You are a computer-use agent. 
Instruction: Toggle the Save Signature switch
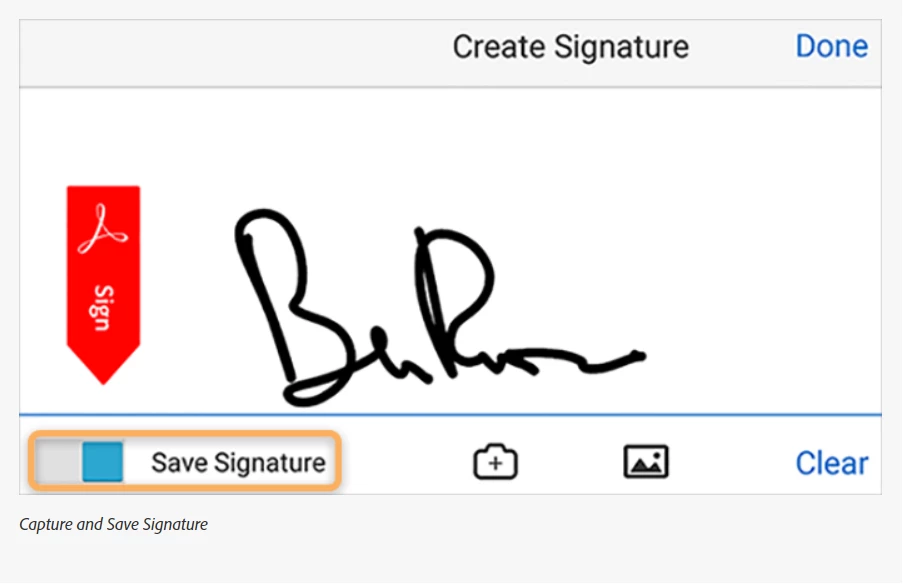coord(79,462)
